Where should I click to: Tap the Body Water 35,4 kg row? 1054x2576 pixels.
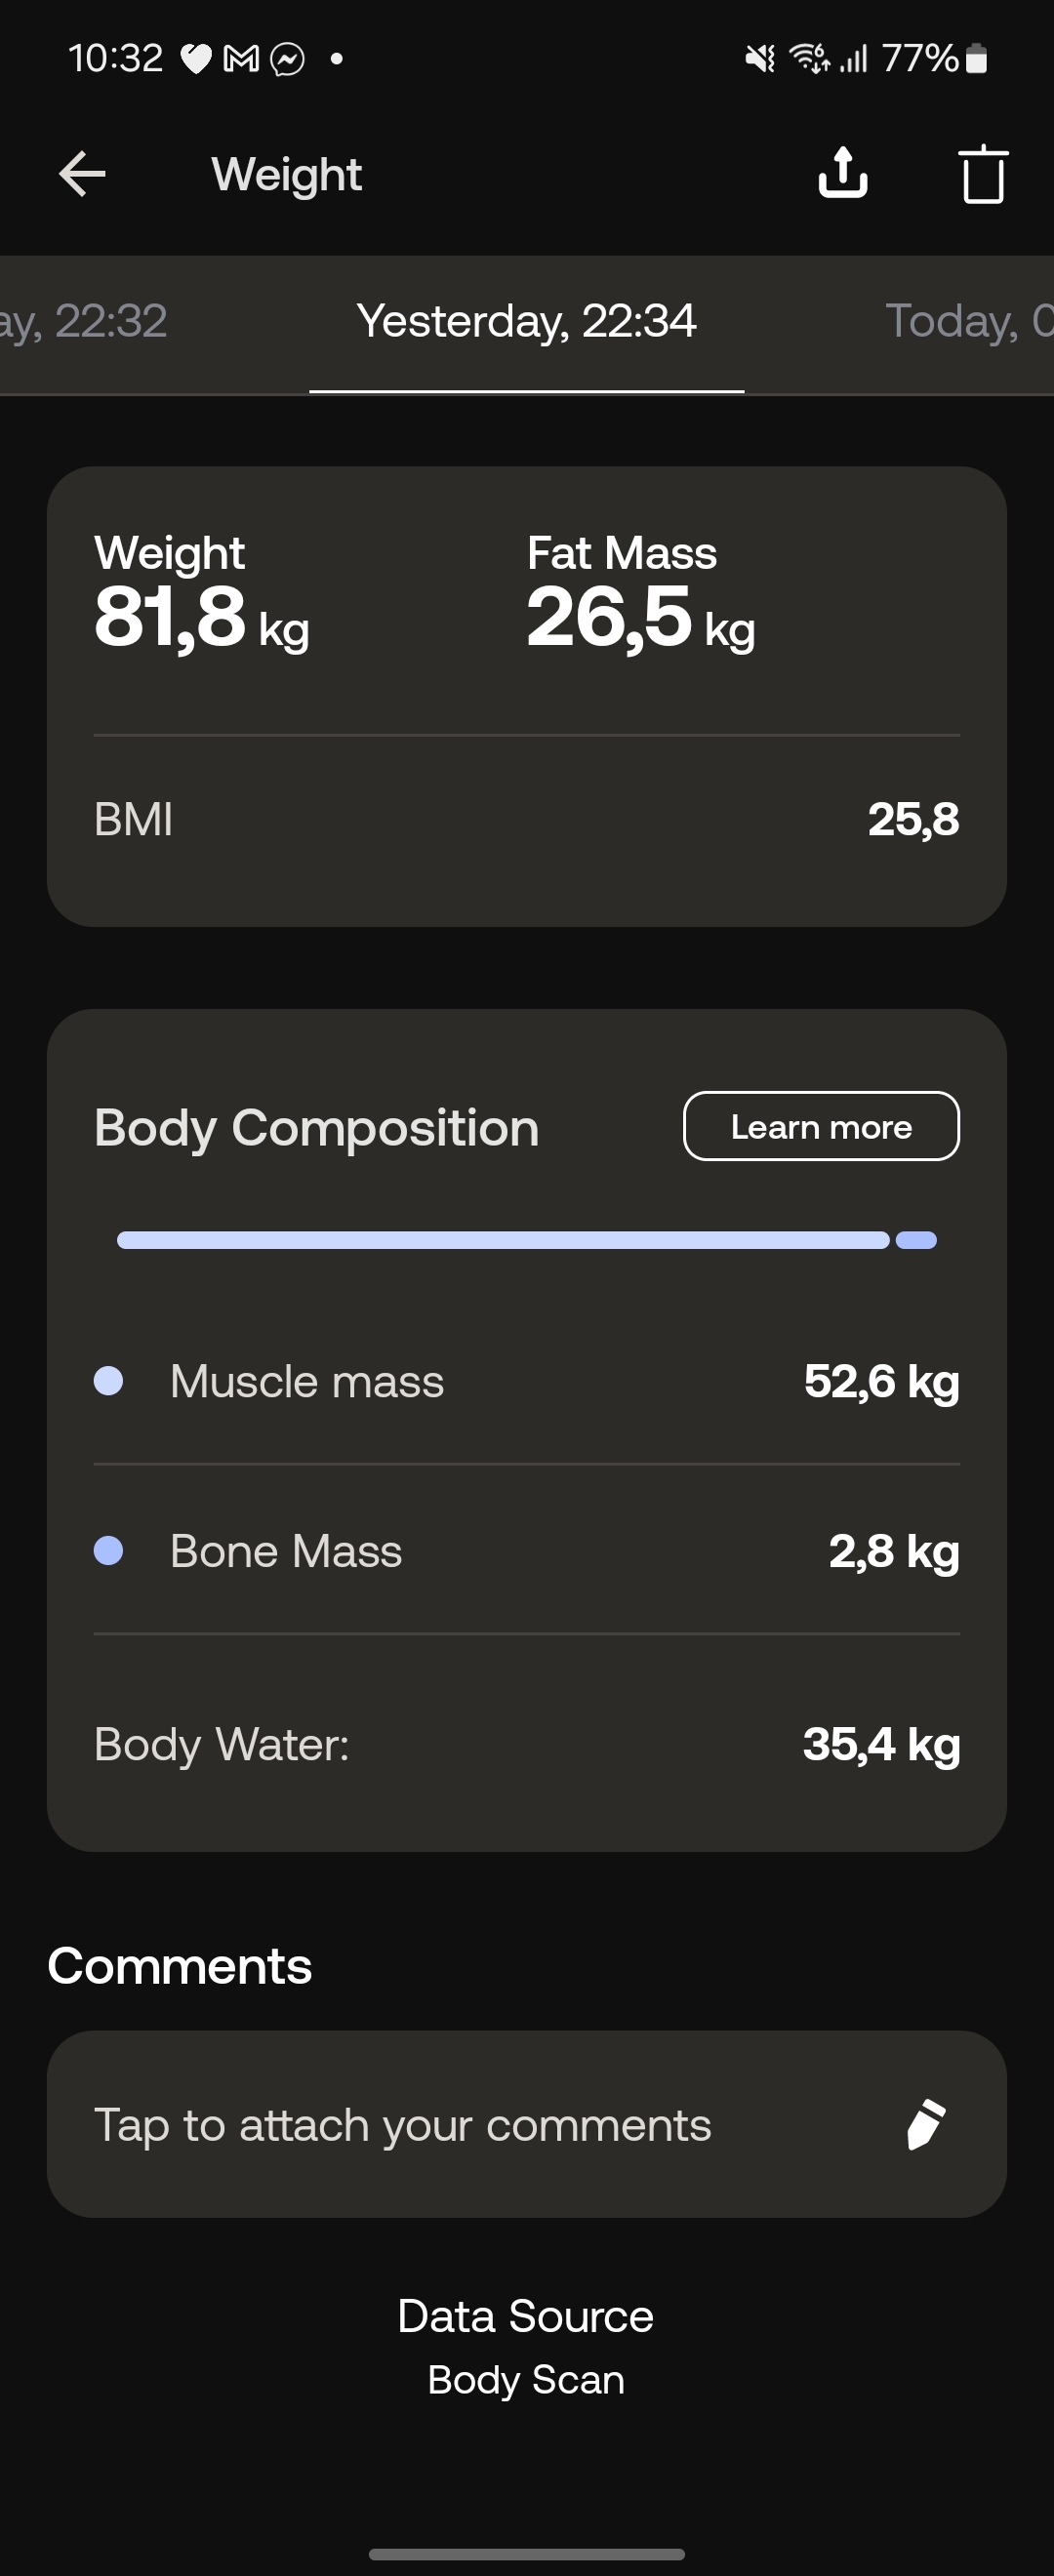pos(526,1744)
